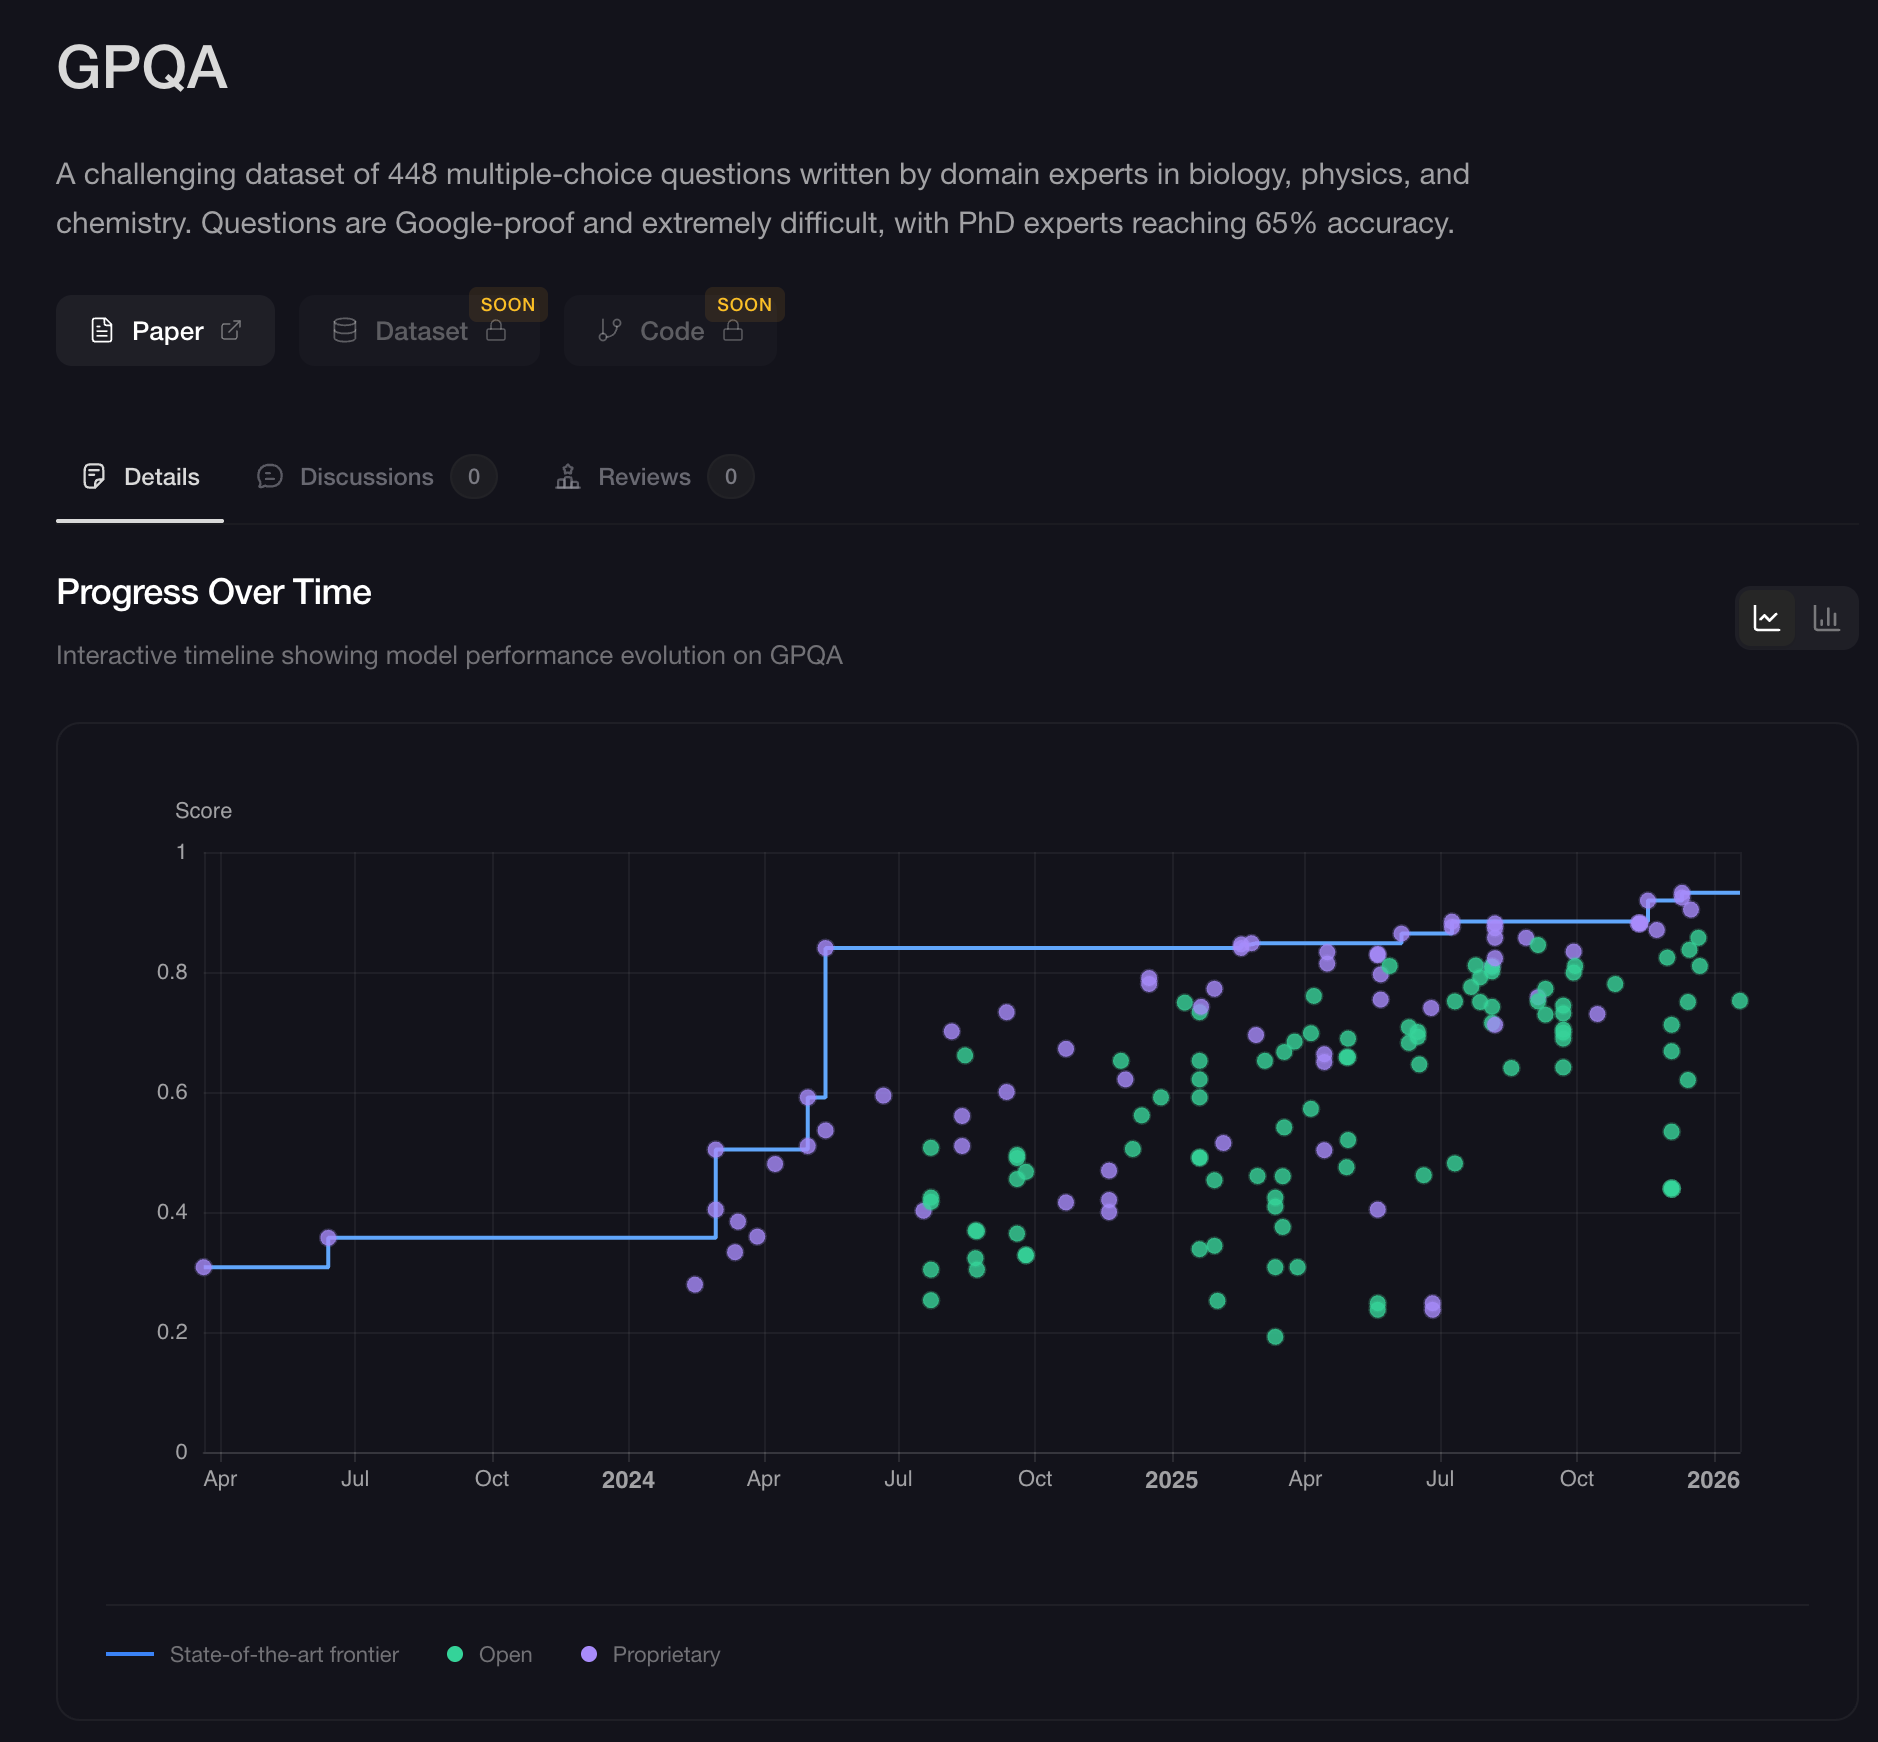Click the git branch icon on the Code button
The image size is (1878, 1742).
611,330
